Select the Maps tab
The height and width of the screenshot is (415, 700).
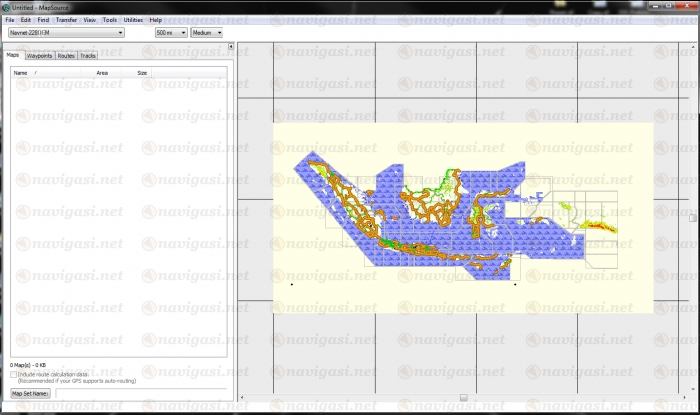coord(13,56)
